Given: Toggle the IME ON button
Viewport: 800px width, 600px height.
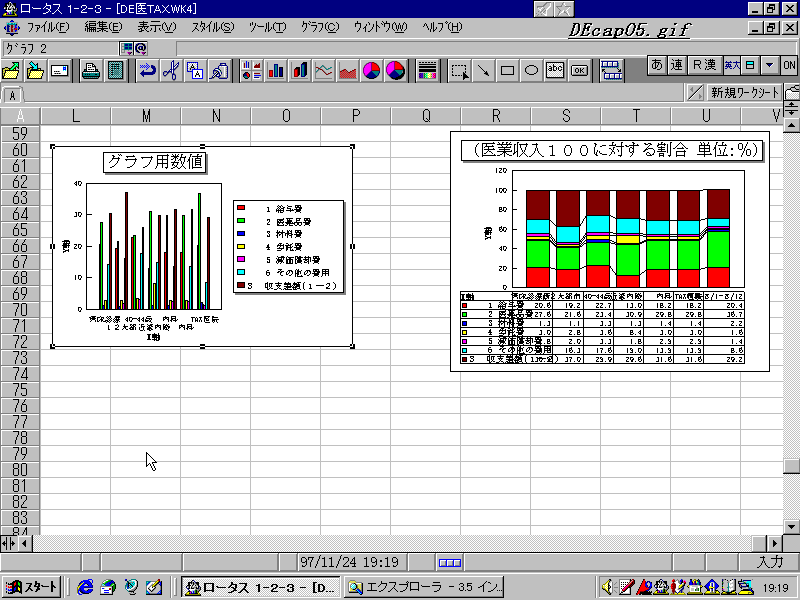Looking at the screenshot, I should [789, 65].
